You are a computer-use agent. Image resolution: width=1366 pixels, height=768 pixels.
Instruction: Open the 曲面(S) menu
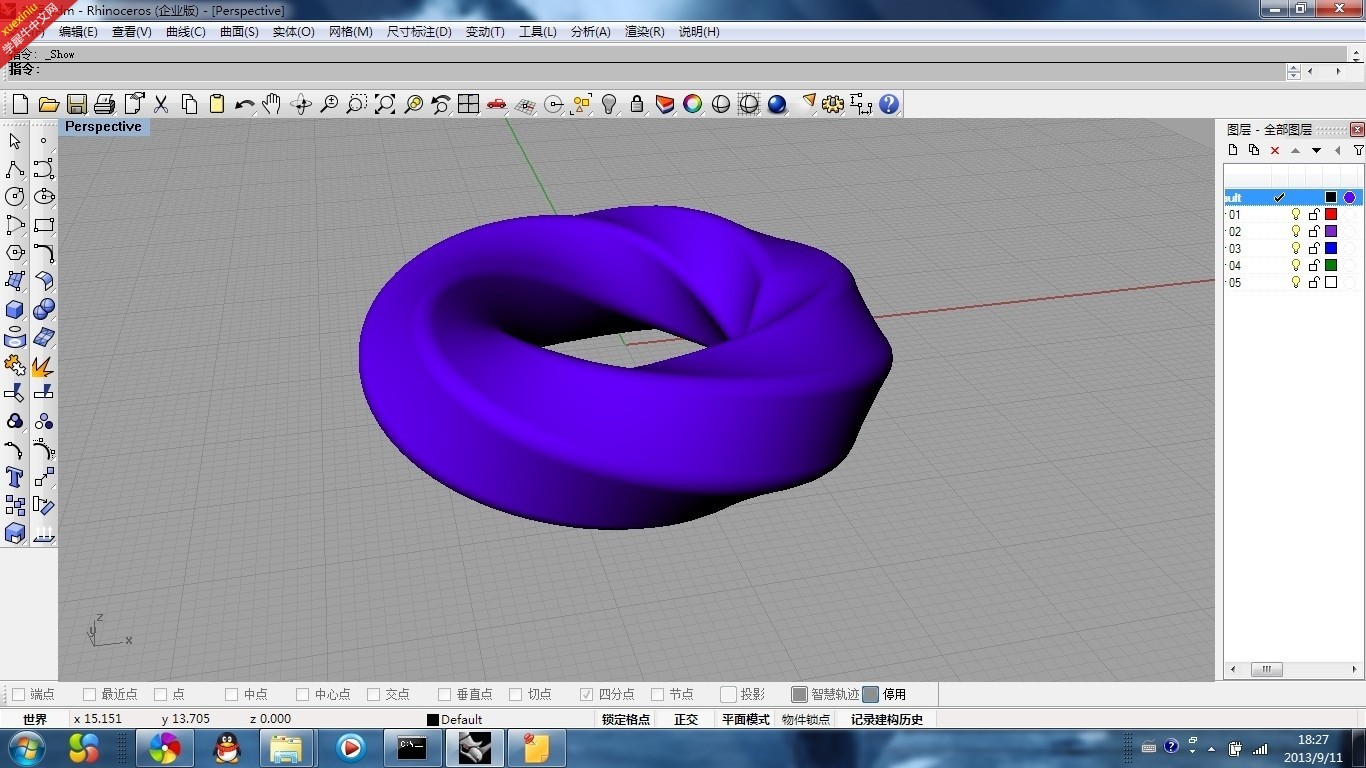(239, 32)
